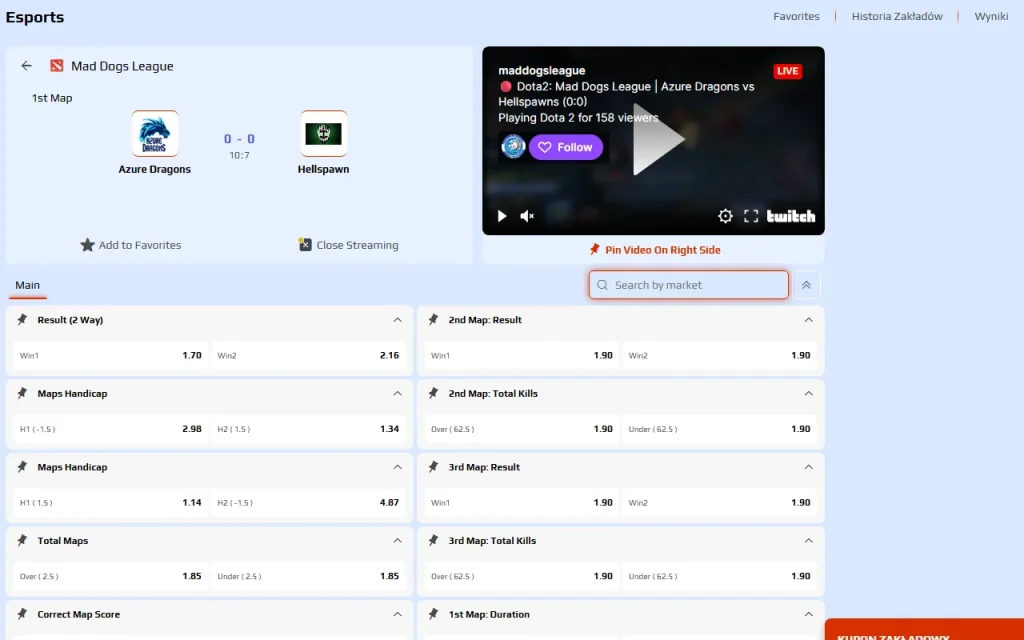The image size is (1024, 640).
Task: Pick Over (2.5) in Total Maps
Action: coord(110,576)
